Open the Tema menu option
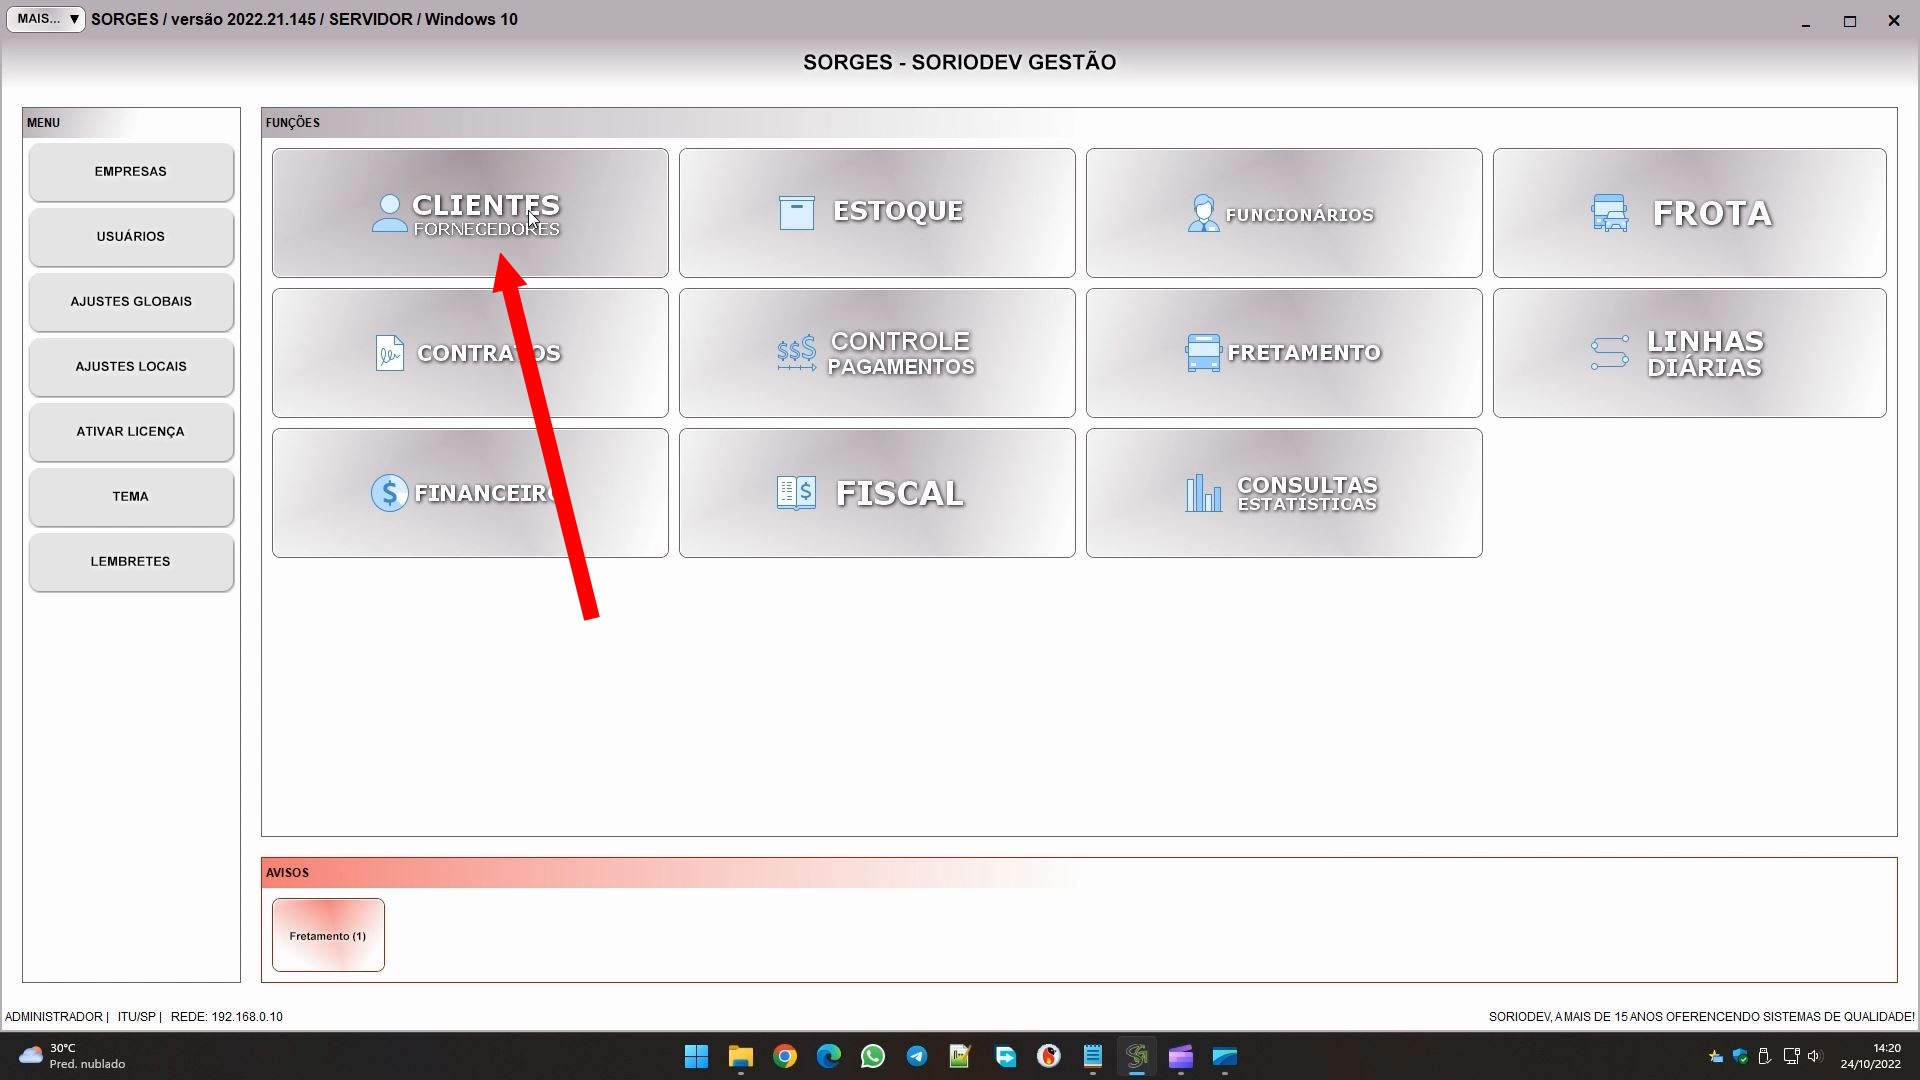 (131, 497)
